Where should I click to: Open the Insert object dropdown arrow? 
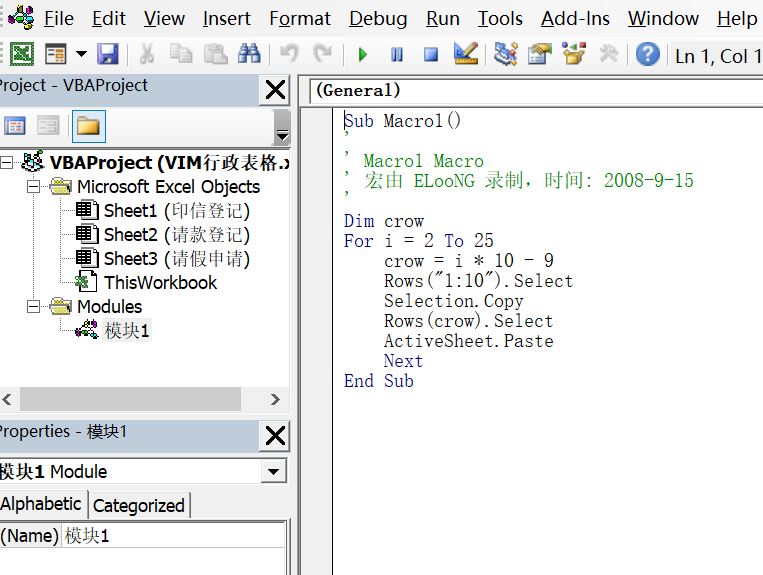(81, 54)
